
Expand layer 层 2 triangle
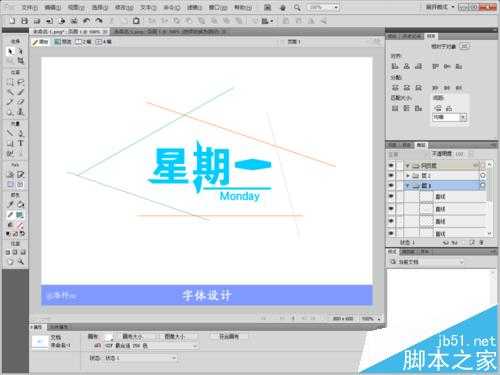pyautogui.click(x=407, y=175)
